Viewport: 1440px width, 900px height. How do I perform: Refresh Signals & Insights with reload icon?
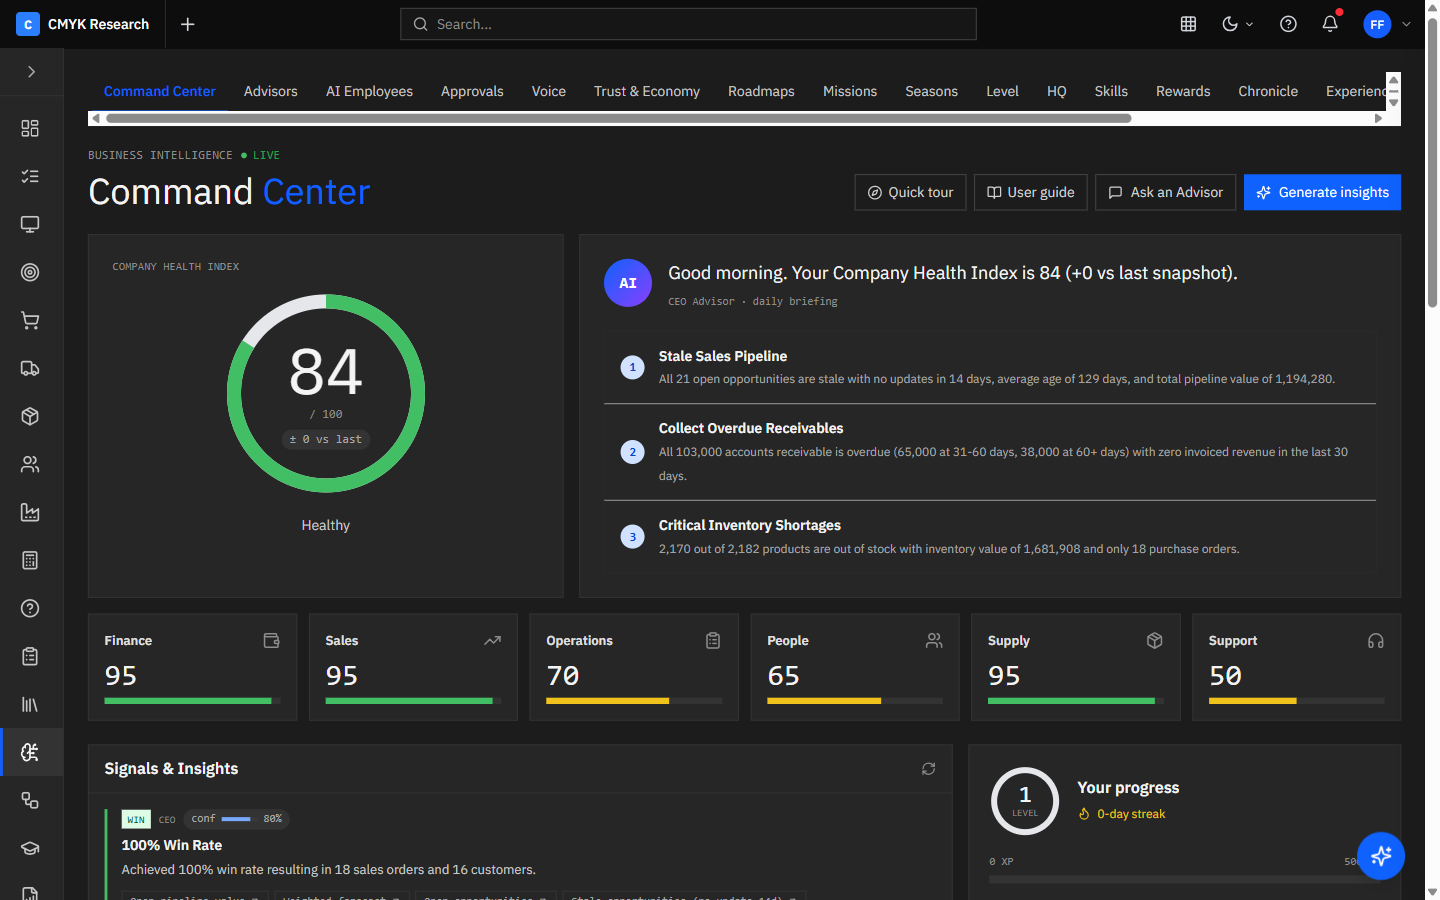pos(928,769)
